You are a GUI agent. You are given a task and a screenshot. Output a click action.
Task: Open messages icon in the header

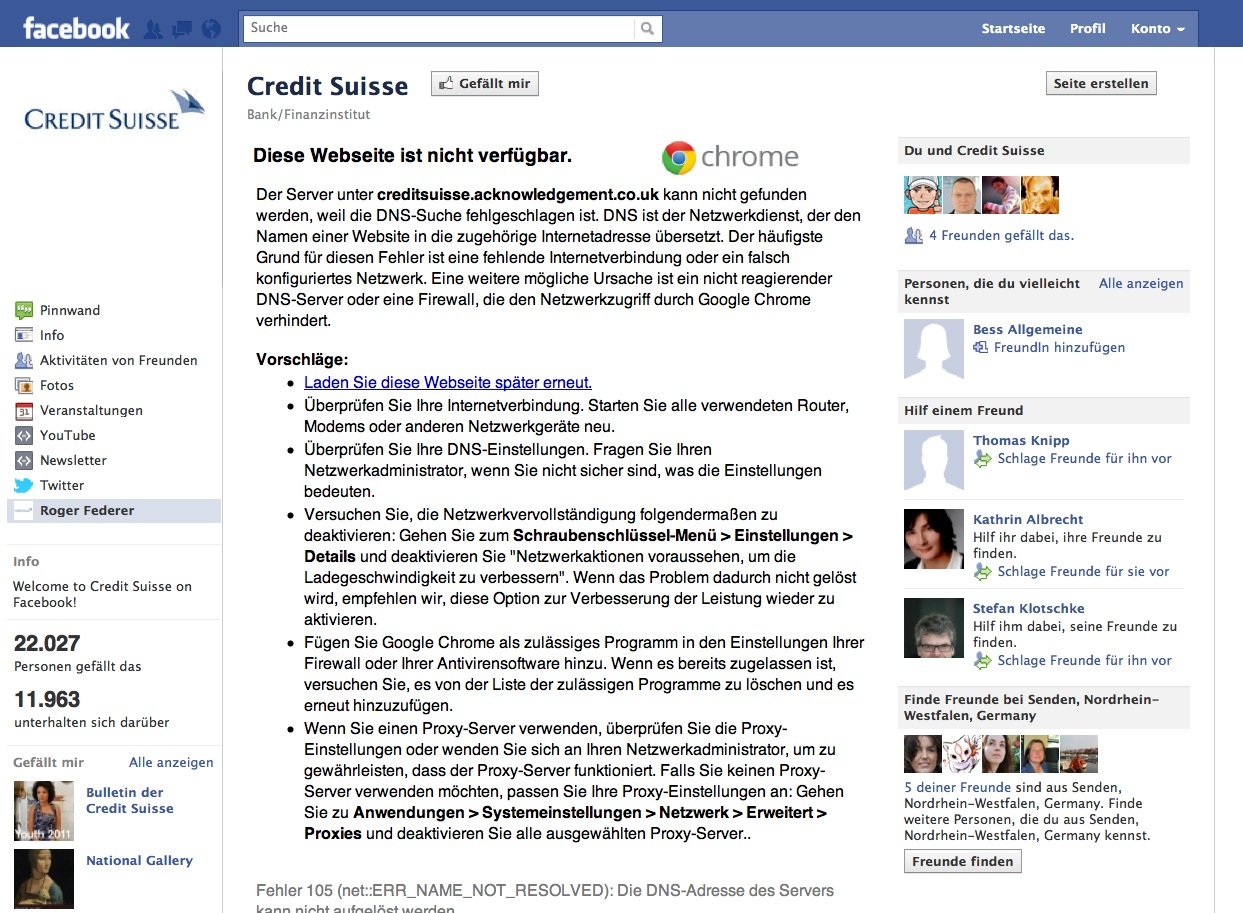(182, 29)
